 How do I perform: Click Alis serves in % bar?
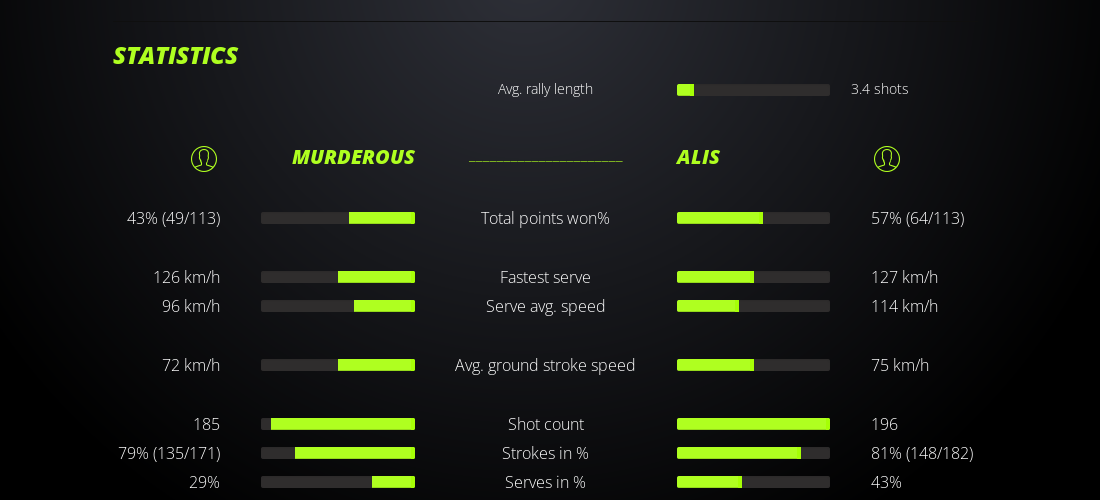pyautogui.click(x=753, y=482)
